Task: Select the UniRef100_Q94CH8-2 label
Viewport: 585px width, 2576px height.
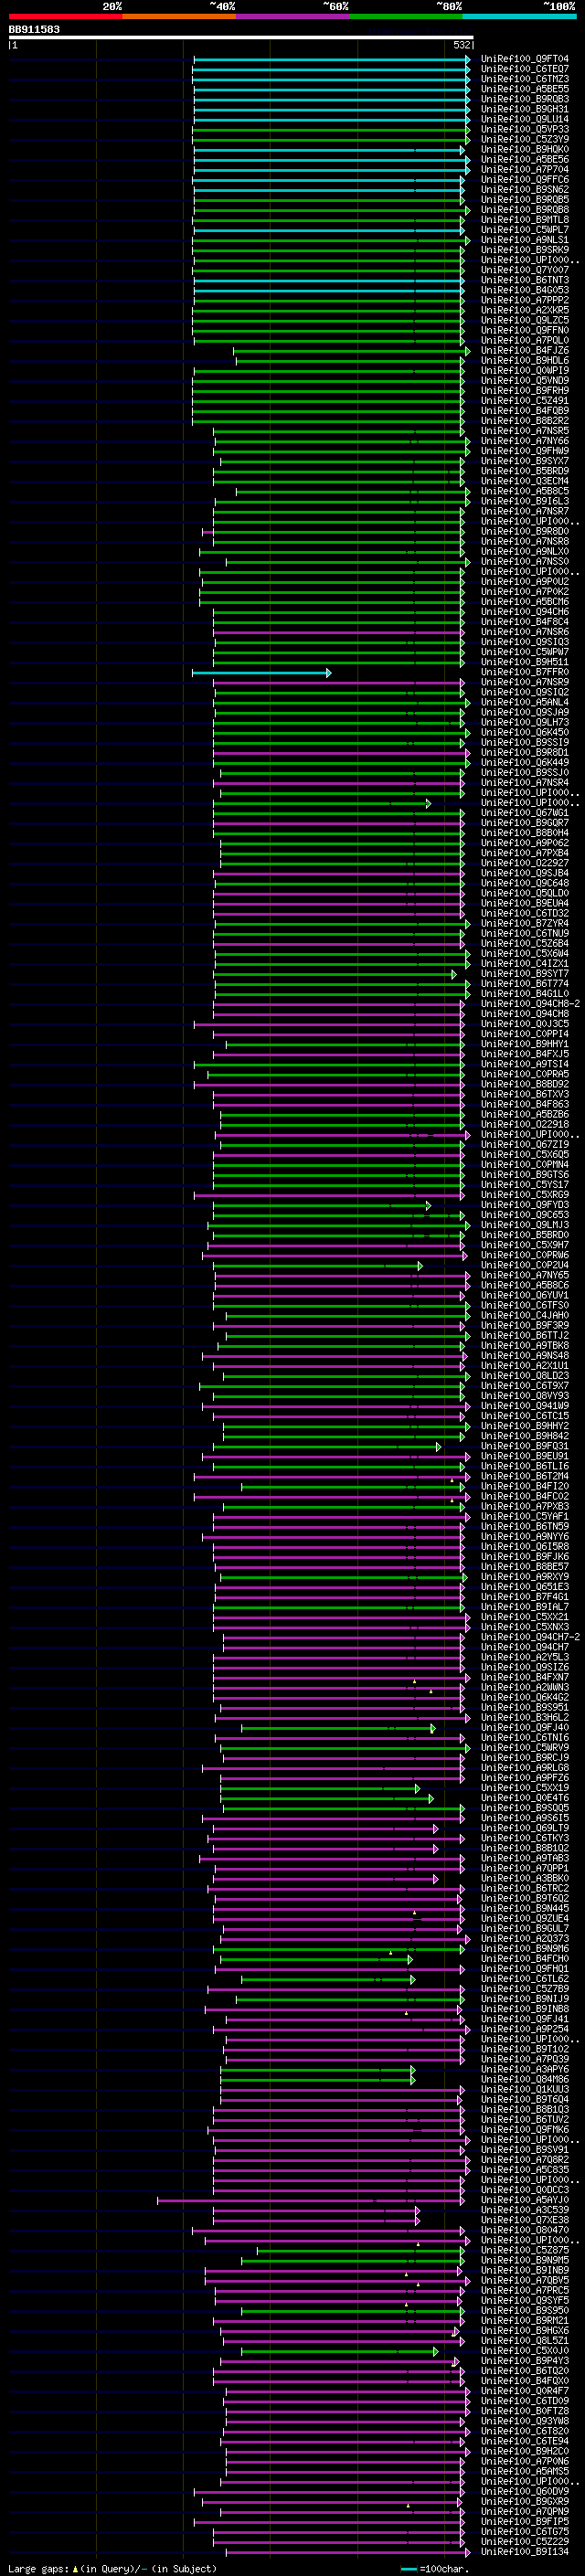Action: tap(530, 1004)
